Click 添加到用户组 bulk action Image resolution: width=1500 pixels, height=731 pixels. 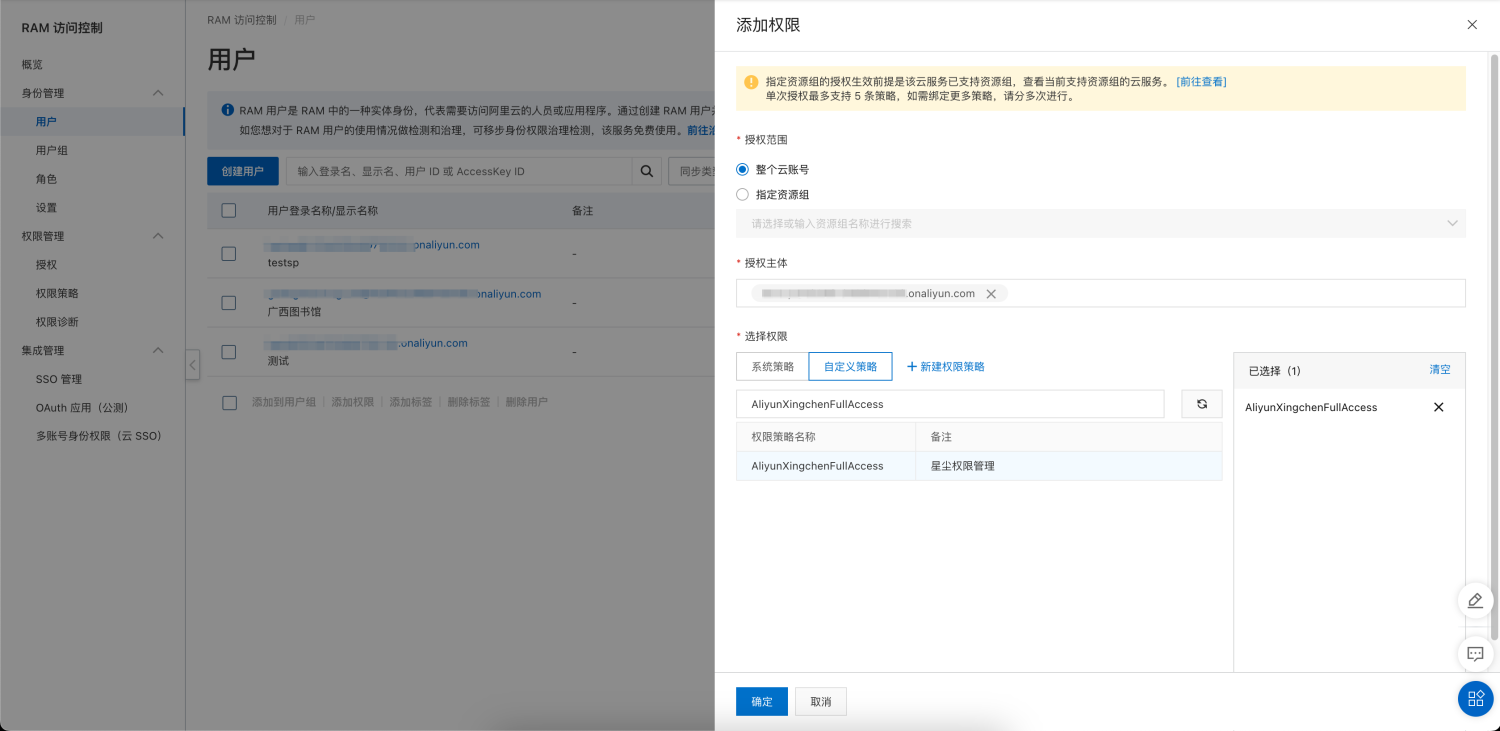pos(284,402)
